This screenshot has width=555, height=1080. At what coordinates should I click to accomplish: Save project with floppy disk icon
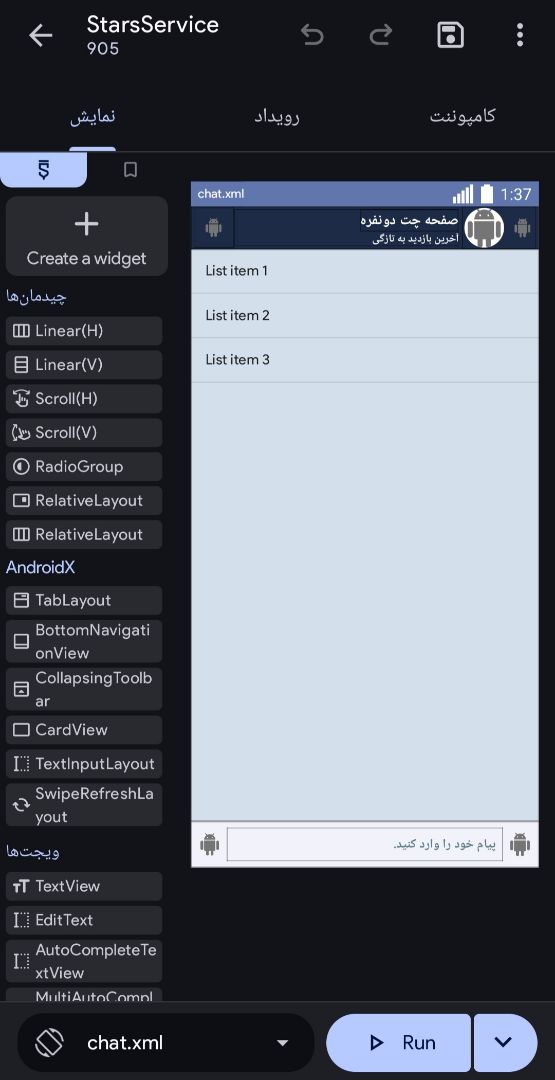click(x=450, y=35)
